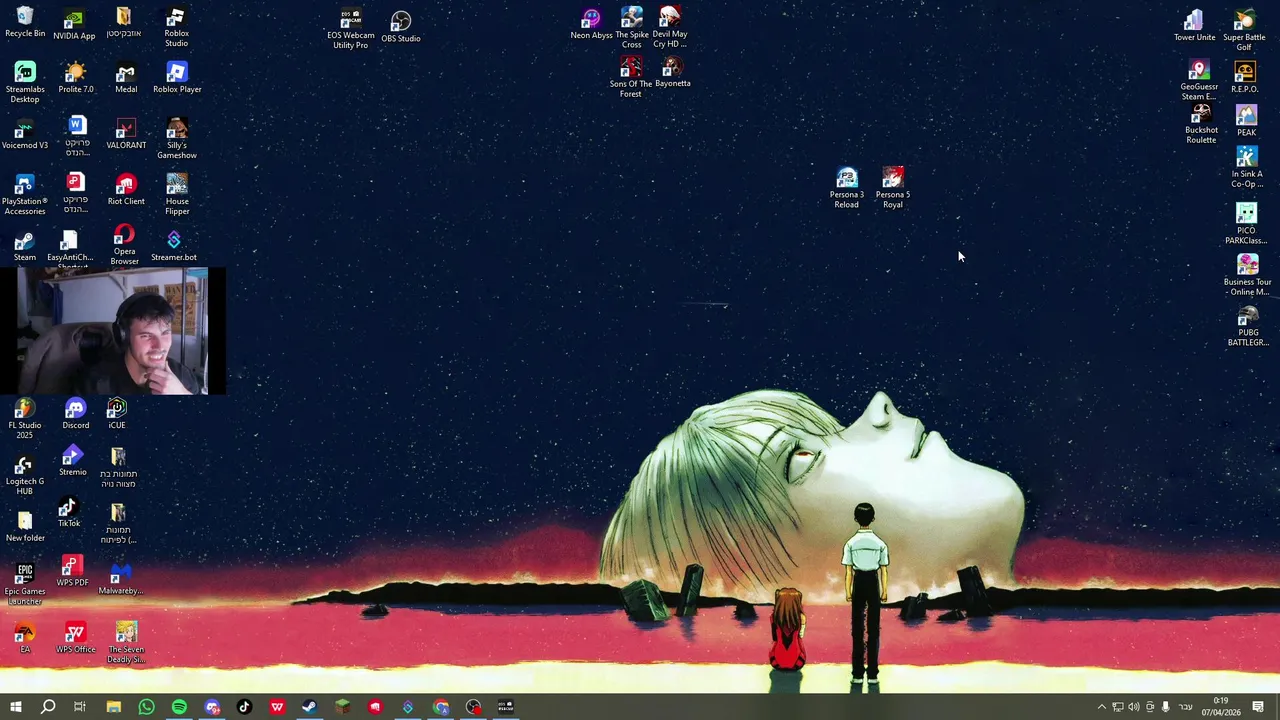Viewport: 1280px width, 720px height.
Task: Switch to WhatsApp on the taskbar
Action: click(x=146, y=707)
